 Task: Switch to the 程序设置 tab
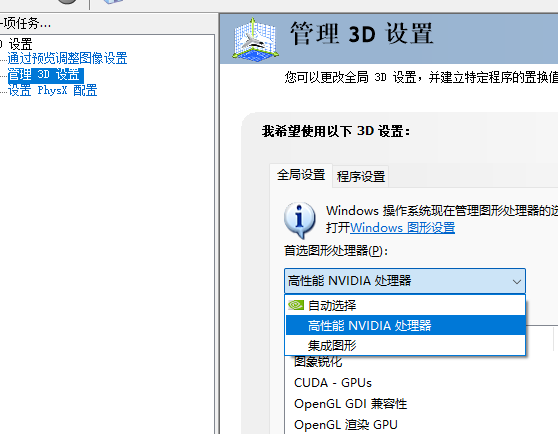coord(360,176)
